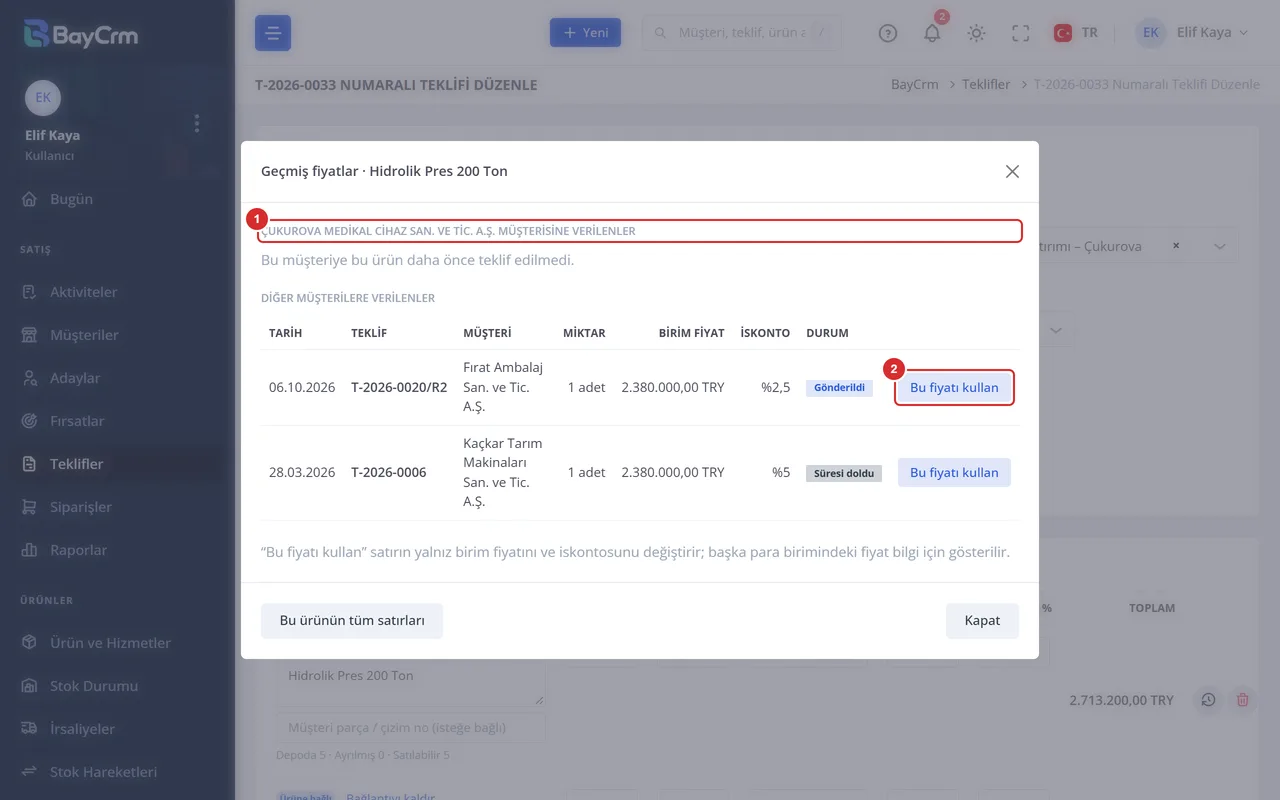Use the price from the Kaçkar Tarım row
The width and height of the screenshot is (1280, 800).
954,473
